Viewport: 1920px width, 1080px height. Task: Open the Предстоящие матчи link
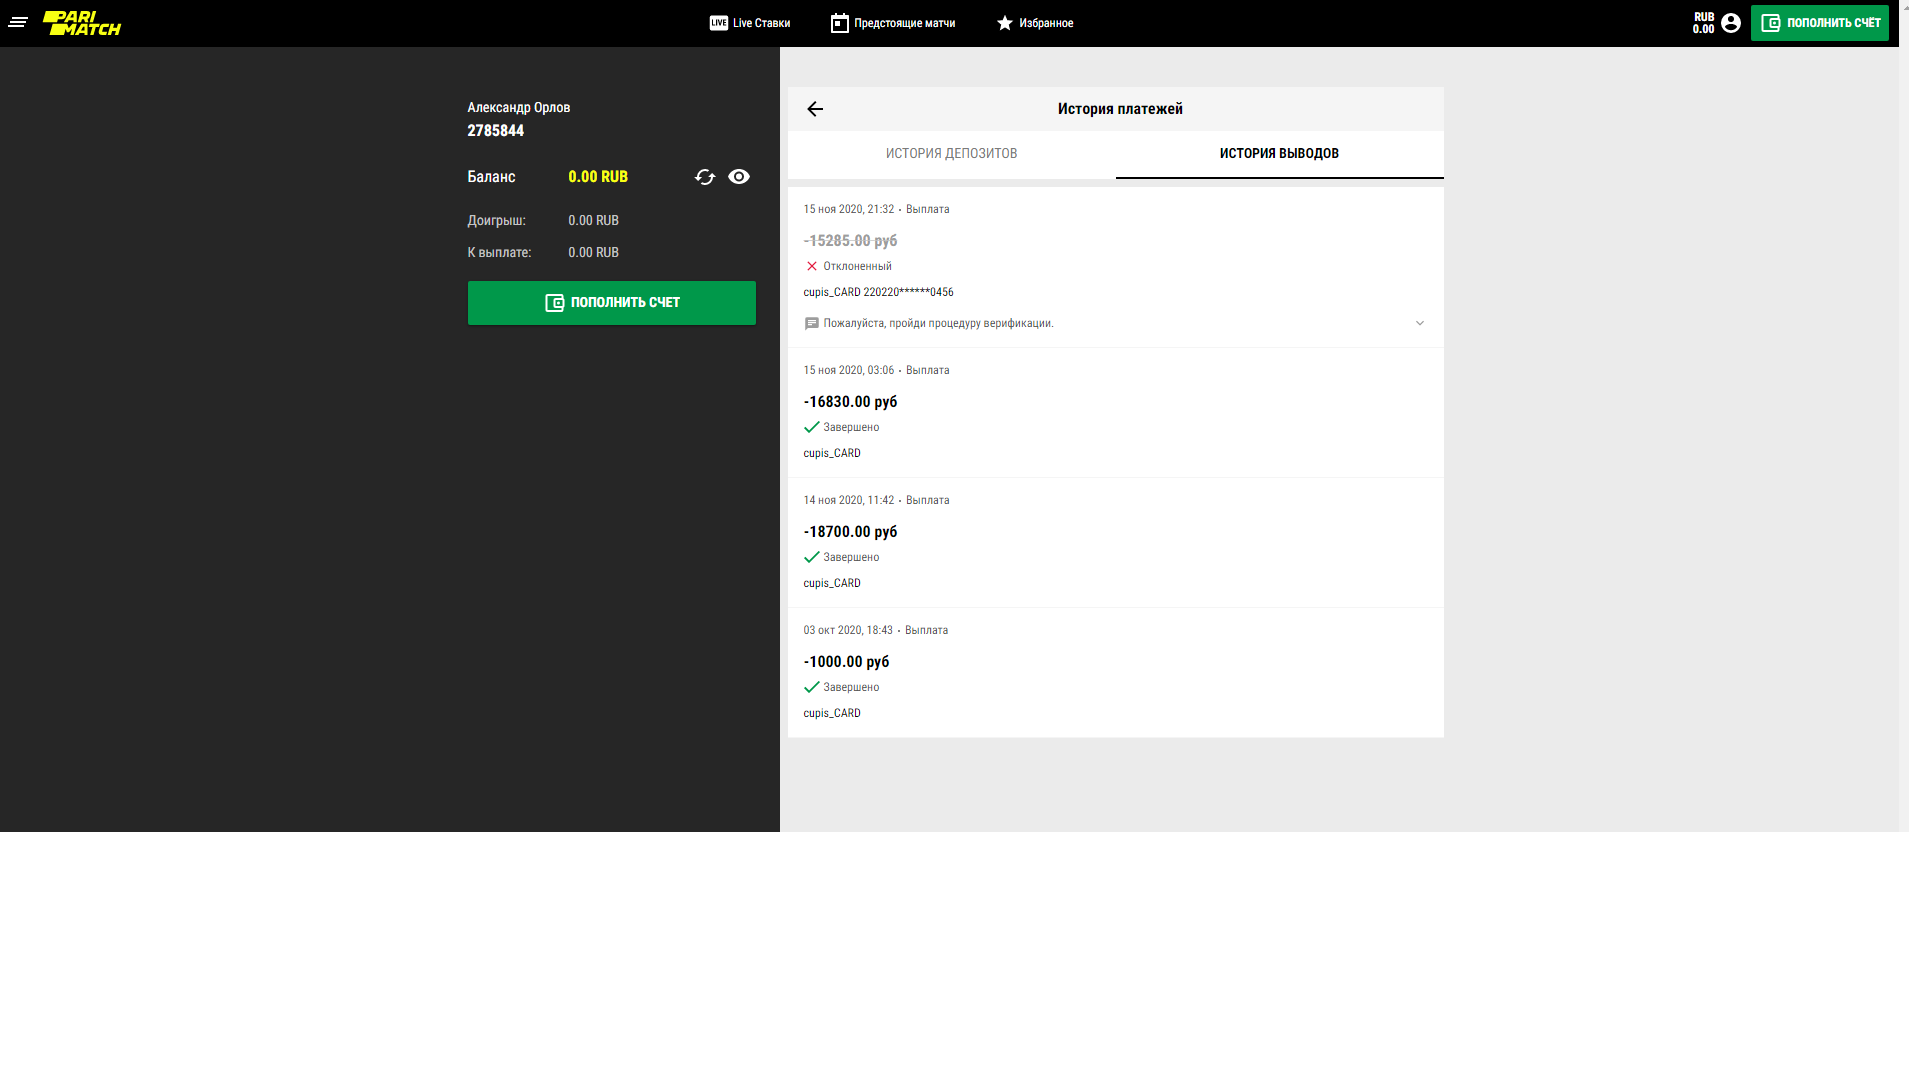(904, 23)
